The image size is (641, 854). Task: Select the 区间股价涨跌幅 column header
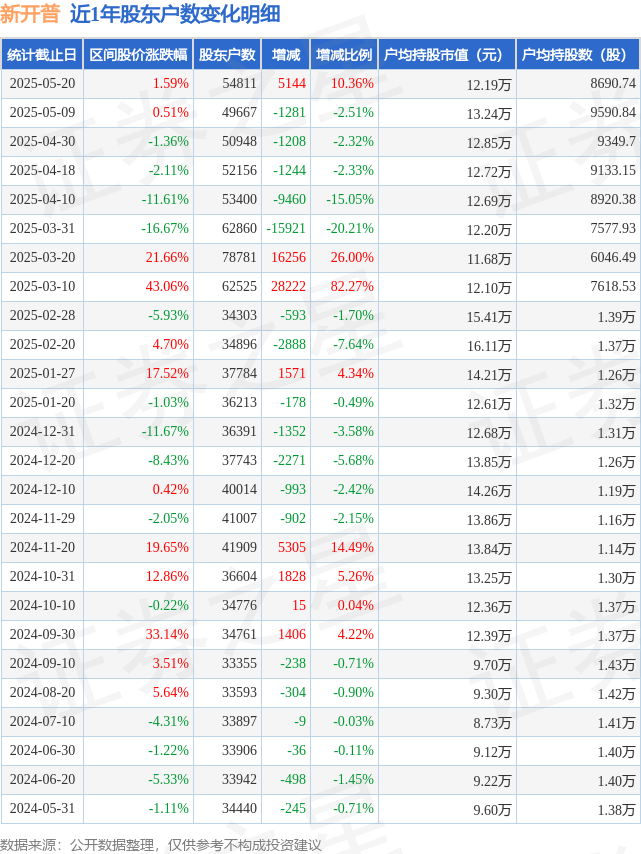point(138,54)
